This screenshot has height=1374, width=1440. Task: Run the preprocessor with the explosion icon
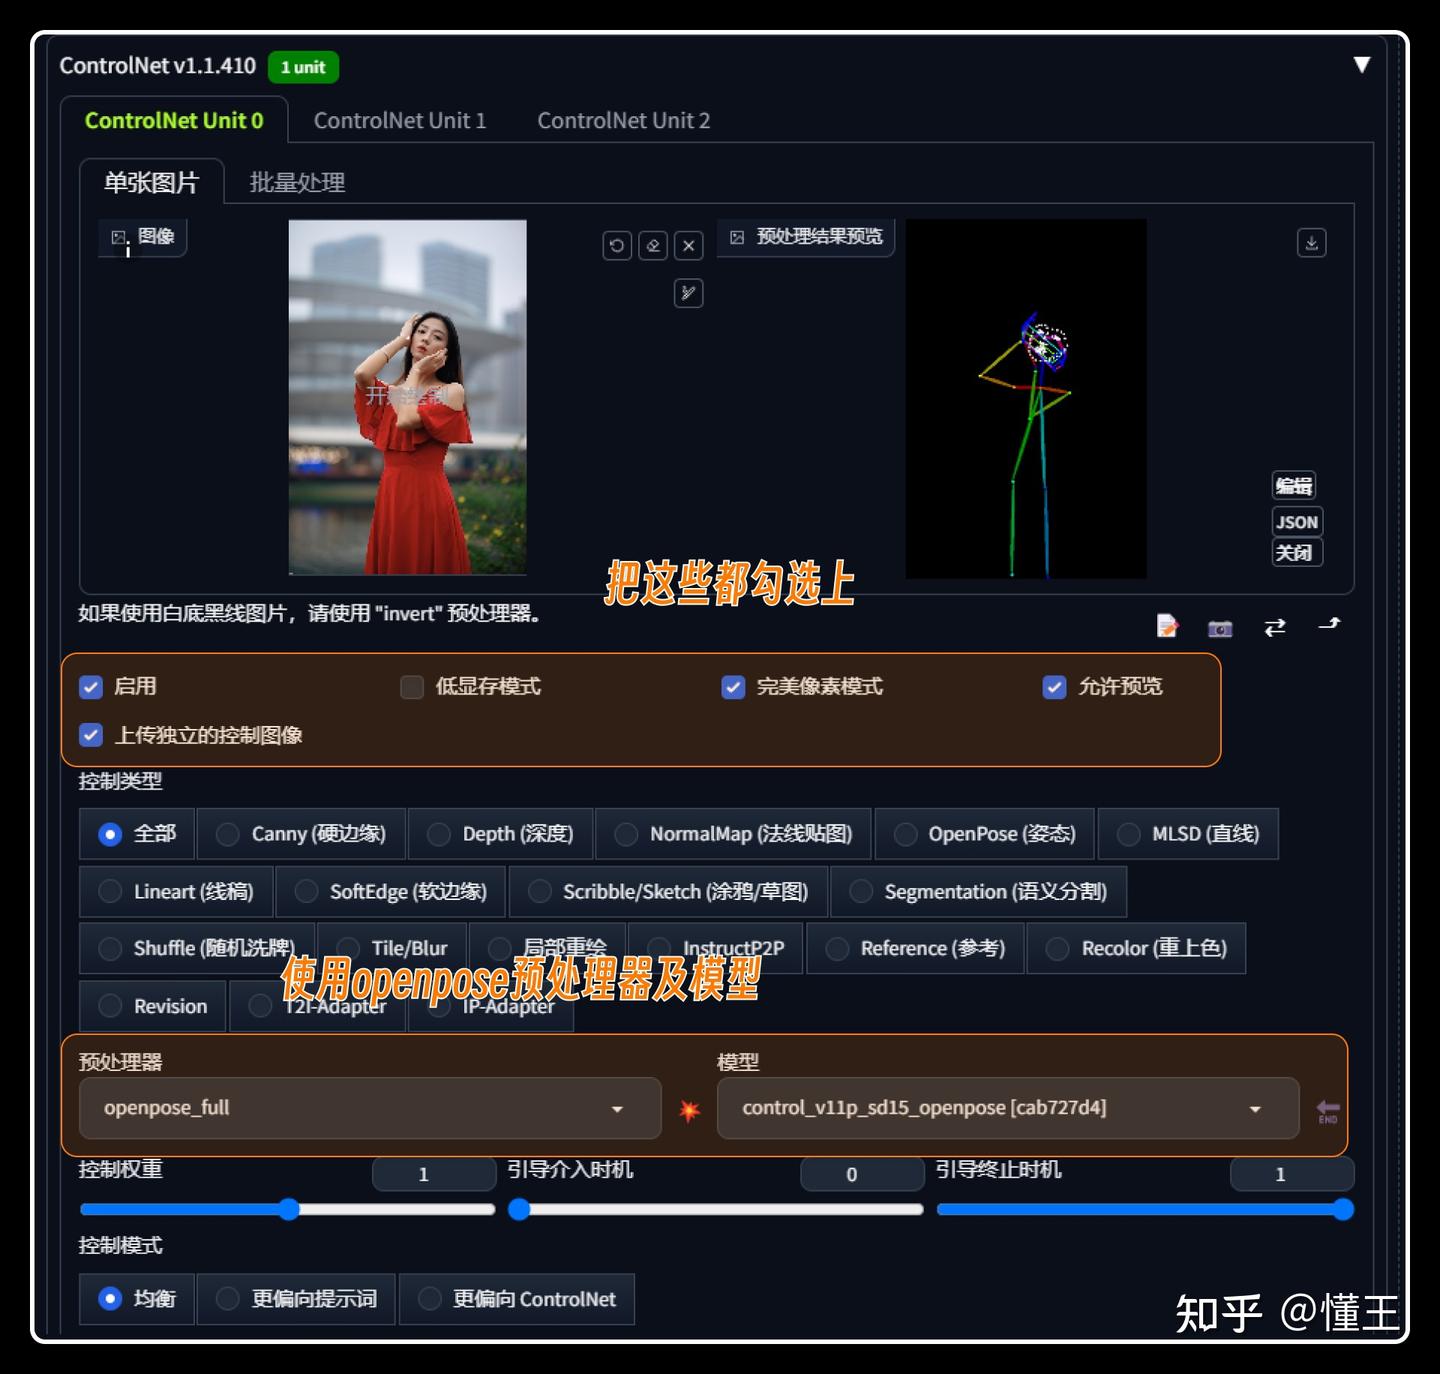click(x=689, y=1108)
